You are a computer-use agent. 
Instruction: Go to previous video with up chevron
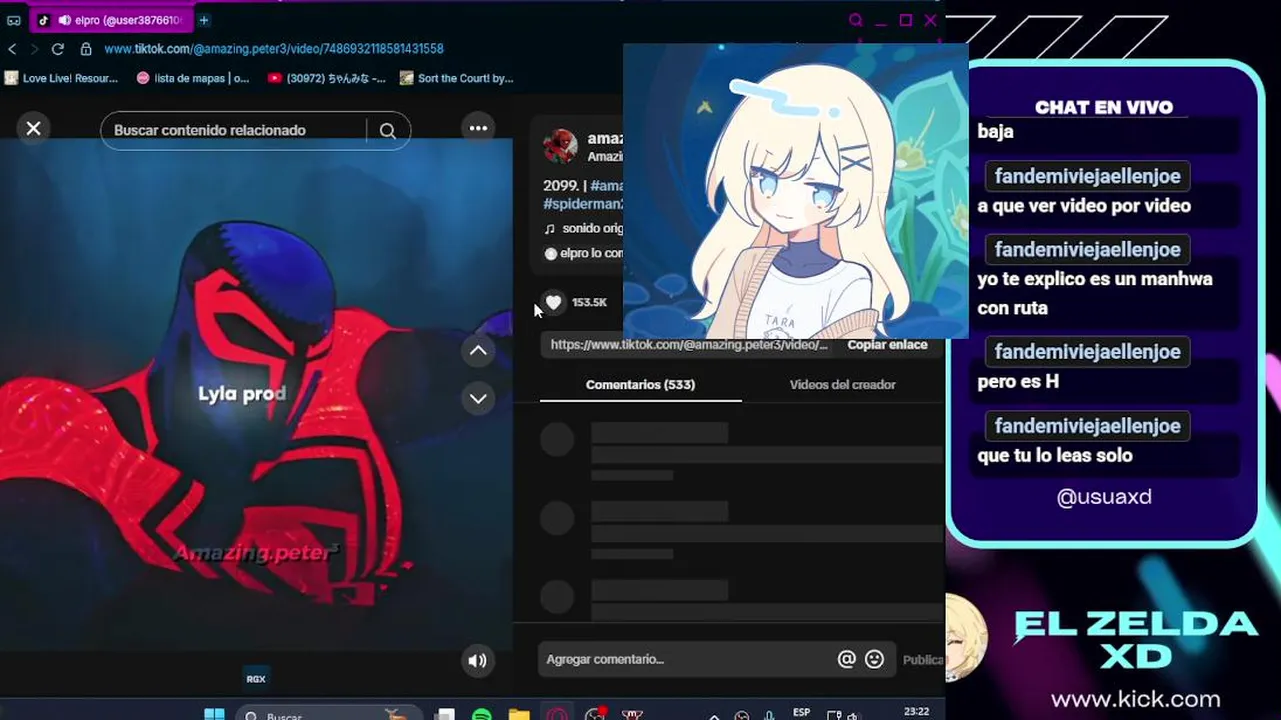pyautogui.click(x=479, y=351)
